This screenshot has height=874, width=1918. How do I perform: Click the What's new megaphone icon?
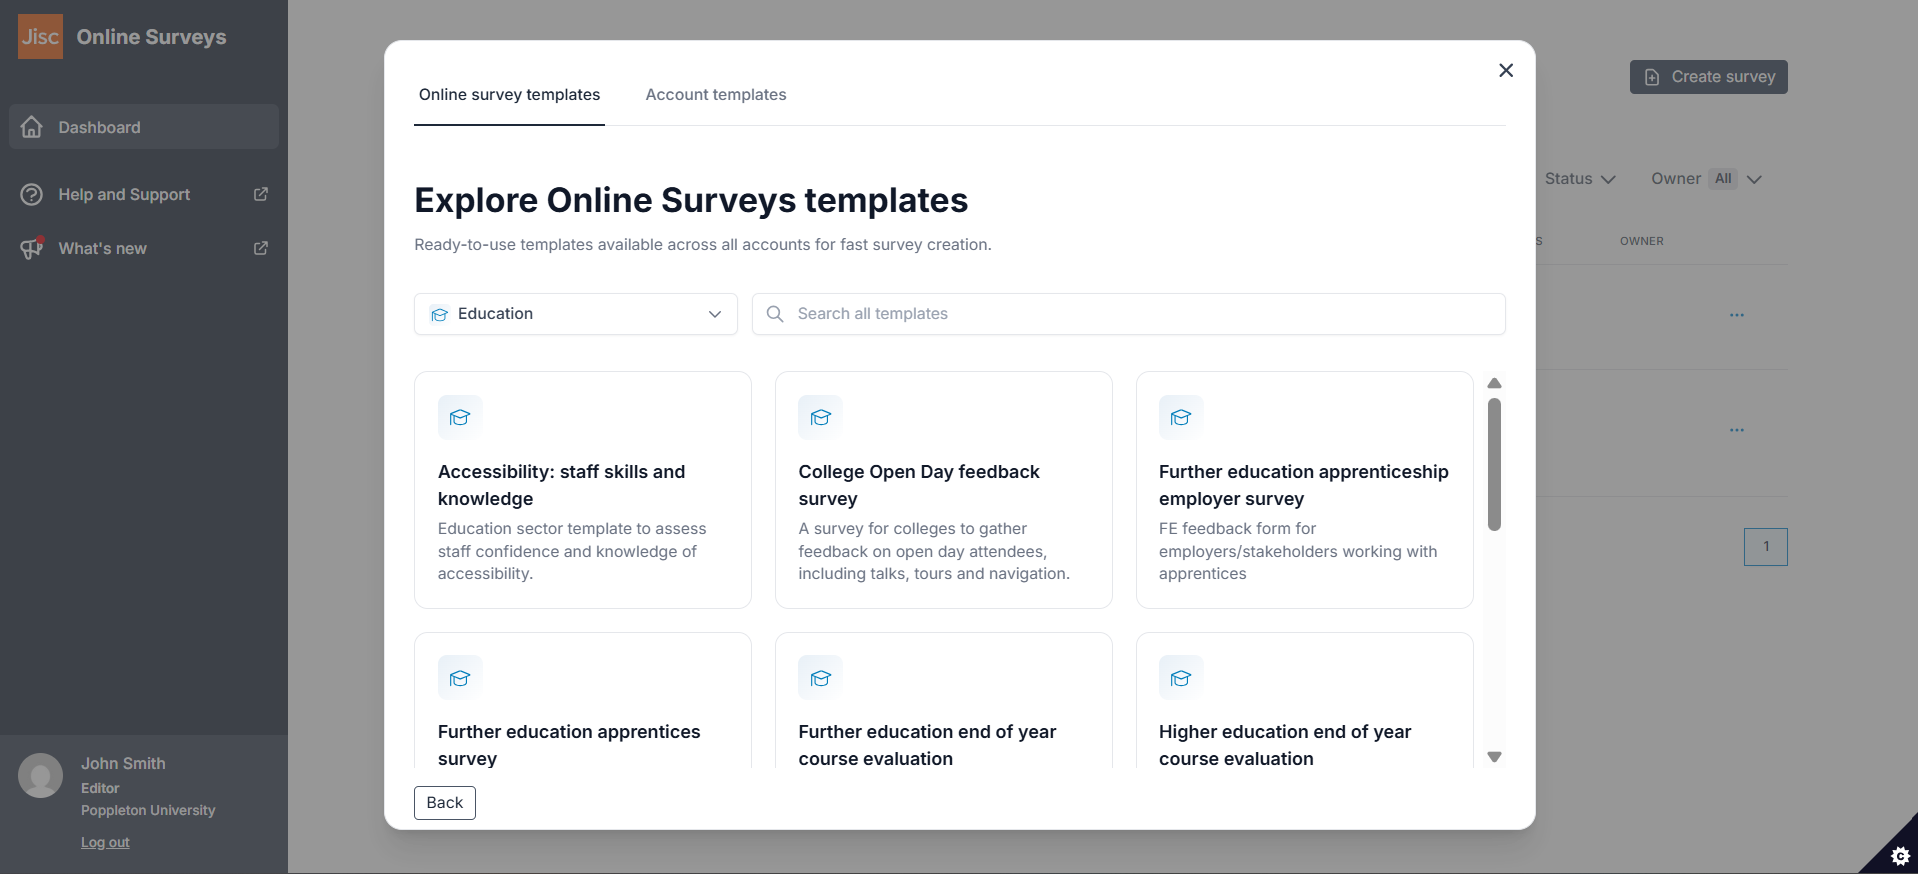coord(32,248)
